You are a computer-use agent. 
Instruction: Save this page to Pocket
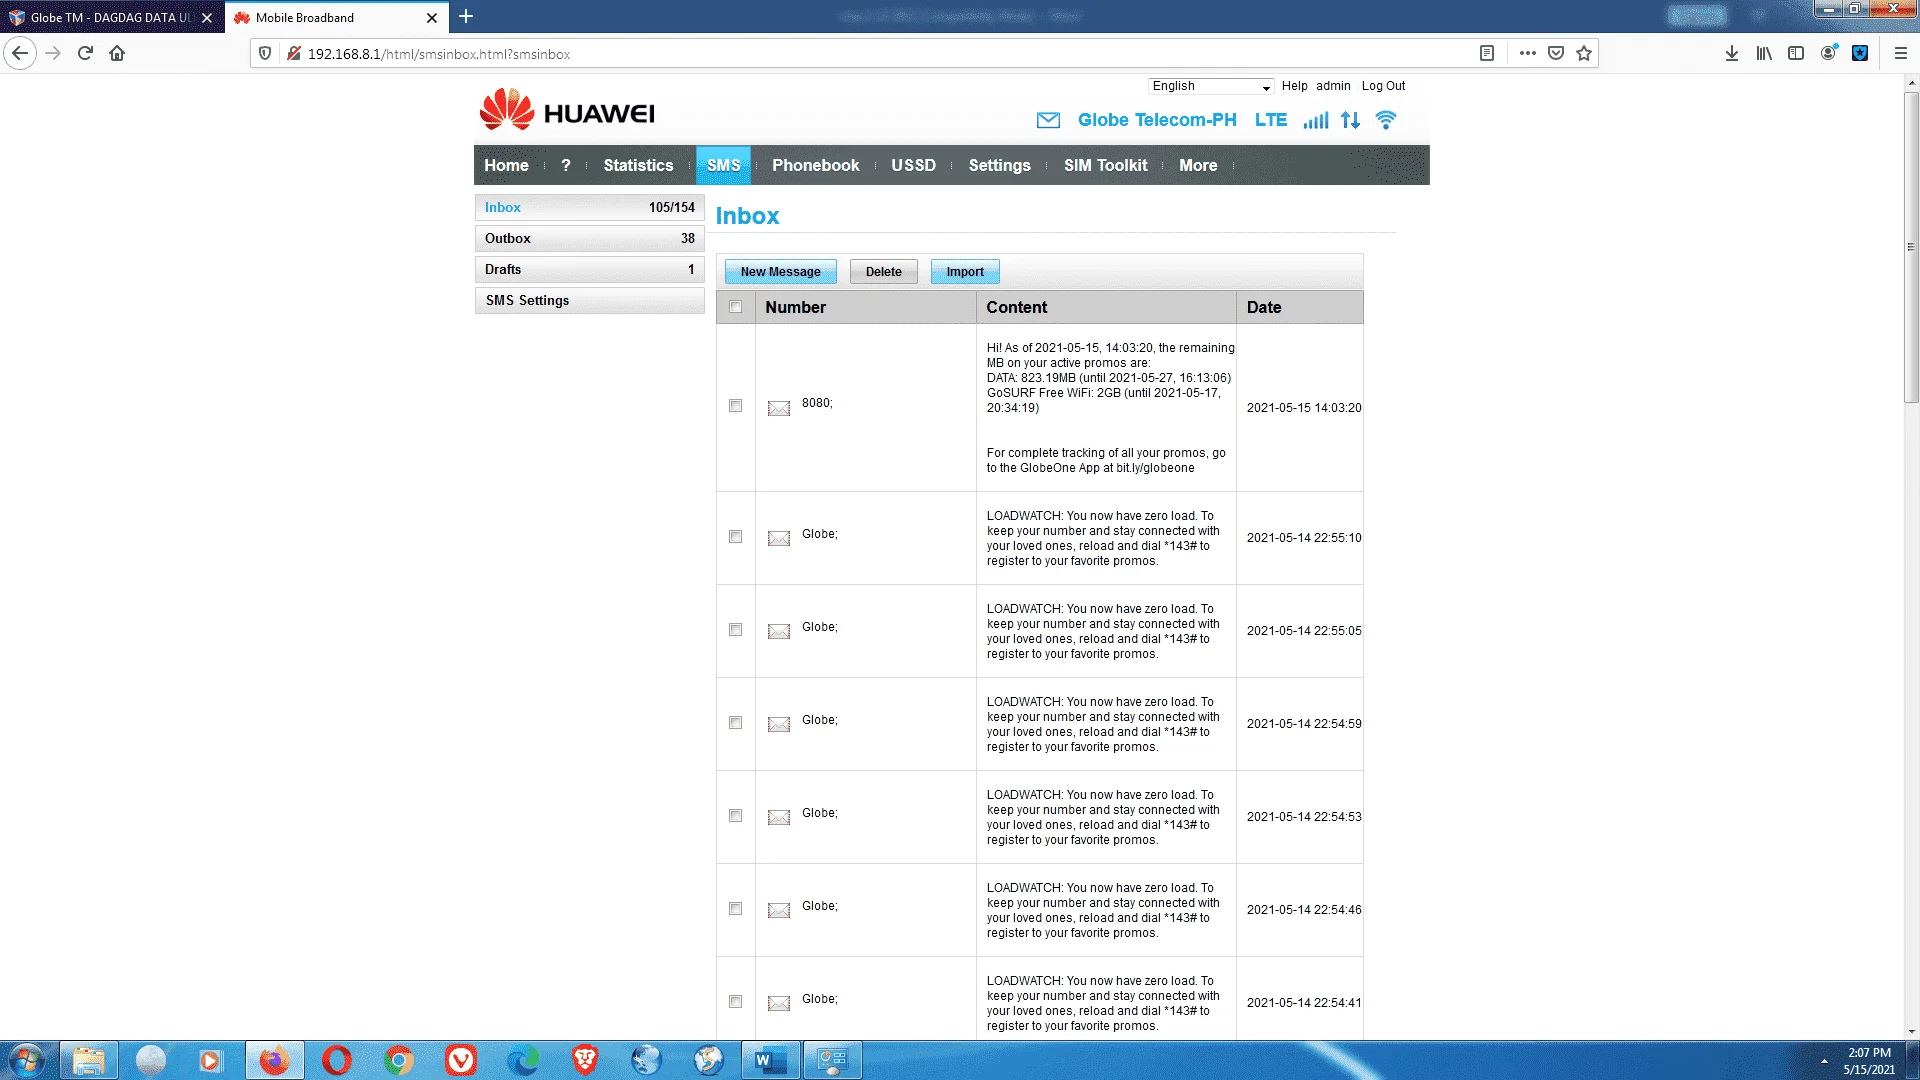tap(1556, 53)
